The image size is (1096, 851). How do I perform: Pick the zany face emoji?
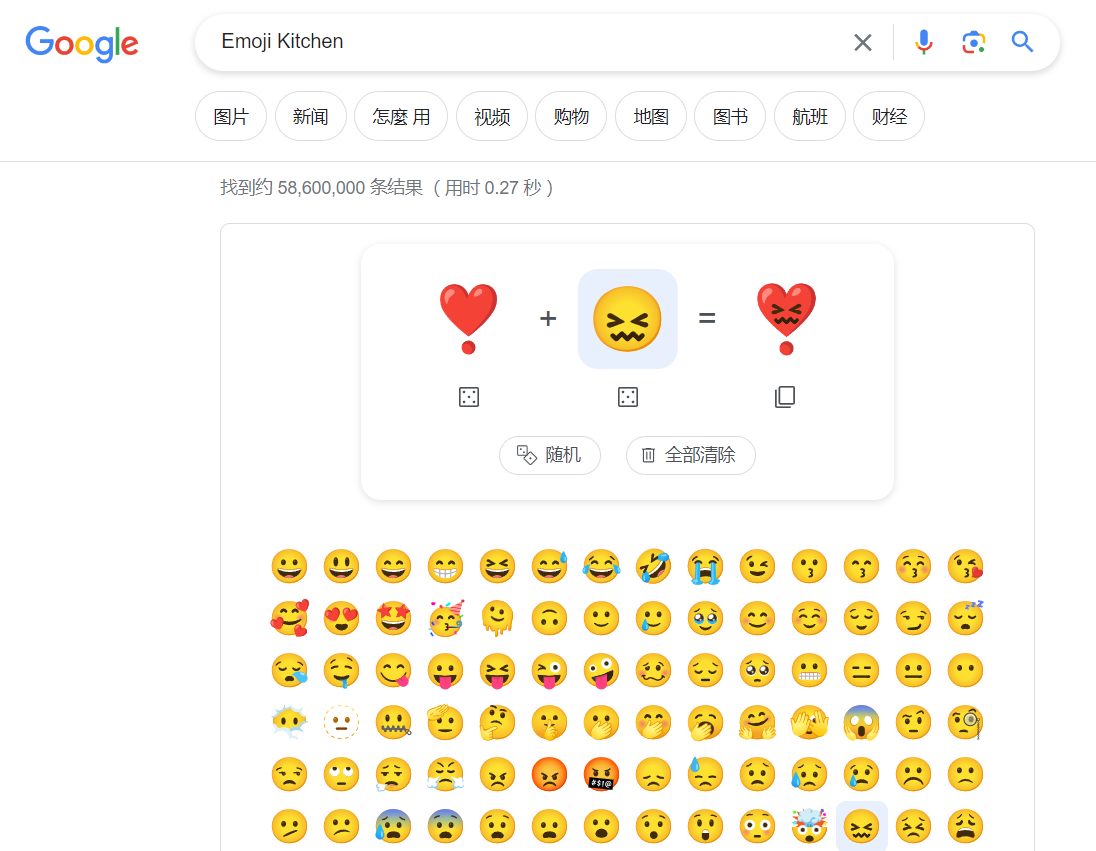click(601, 671)
